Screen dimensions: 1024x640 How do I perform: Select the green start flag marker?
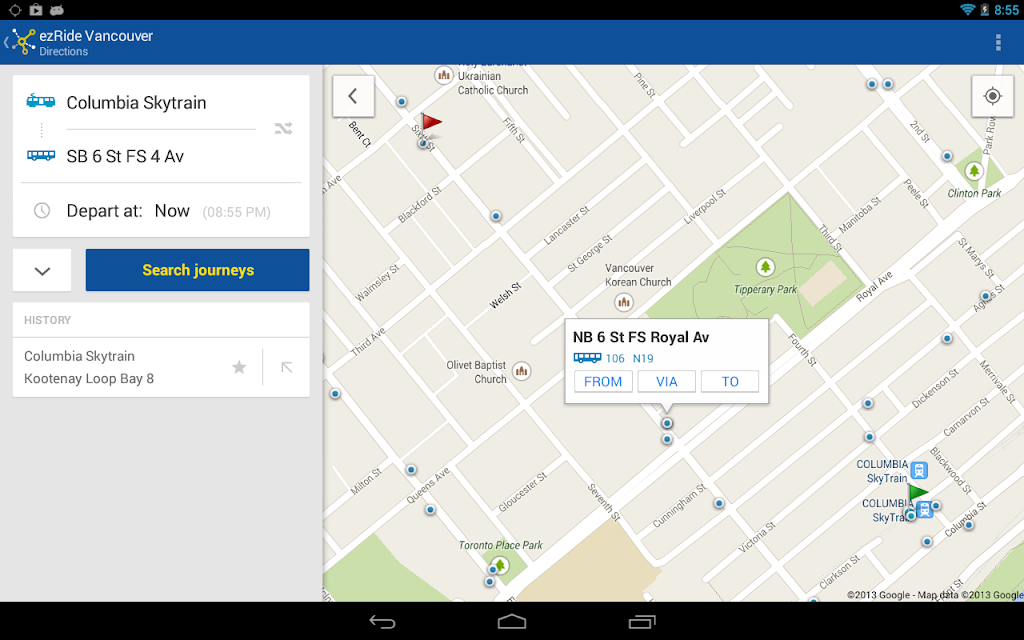[918, 492]
